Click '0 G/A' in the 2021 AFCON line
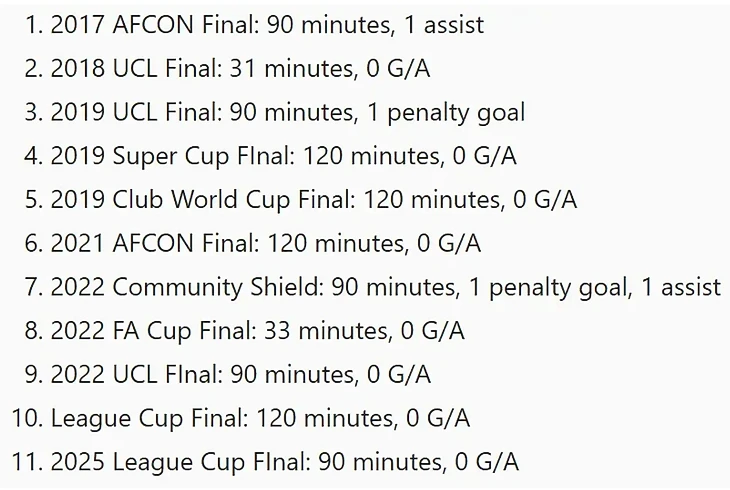The height and width of the screenshot is (490, 730). (449, 243)
